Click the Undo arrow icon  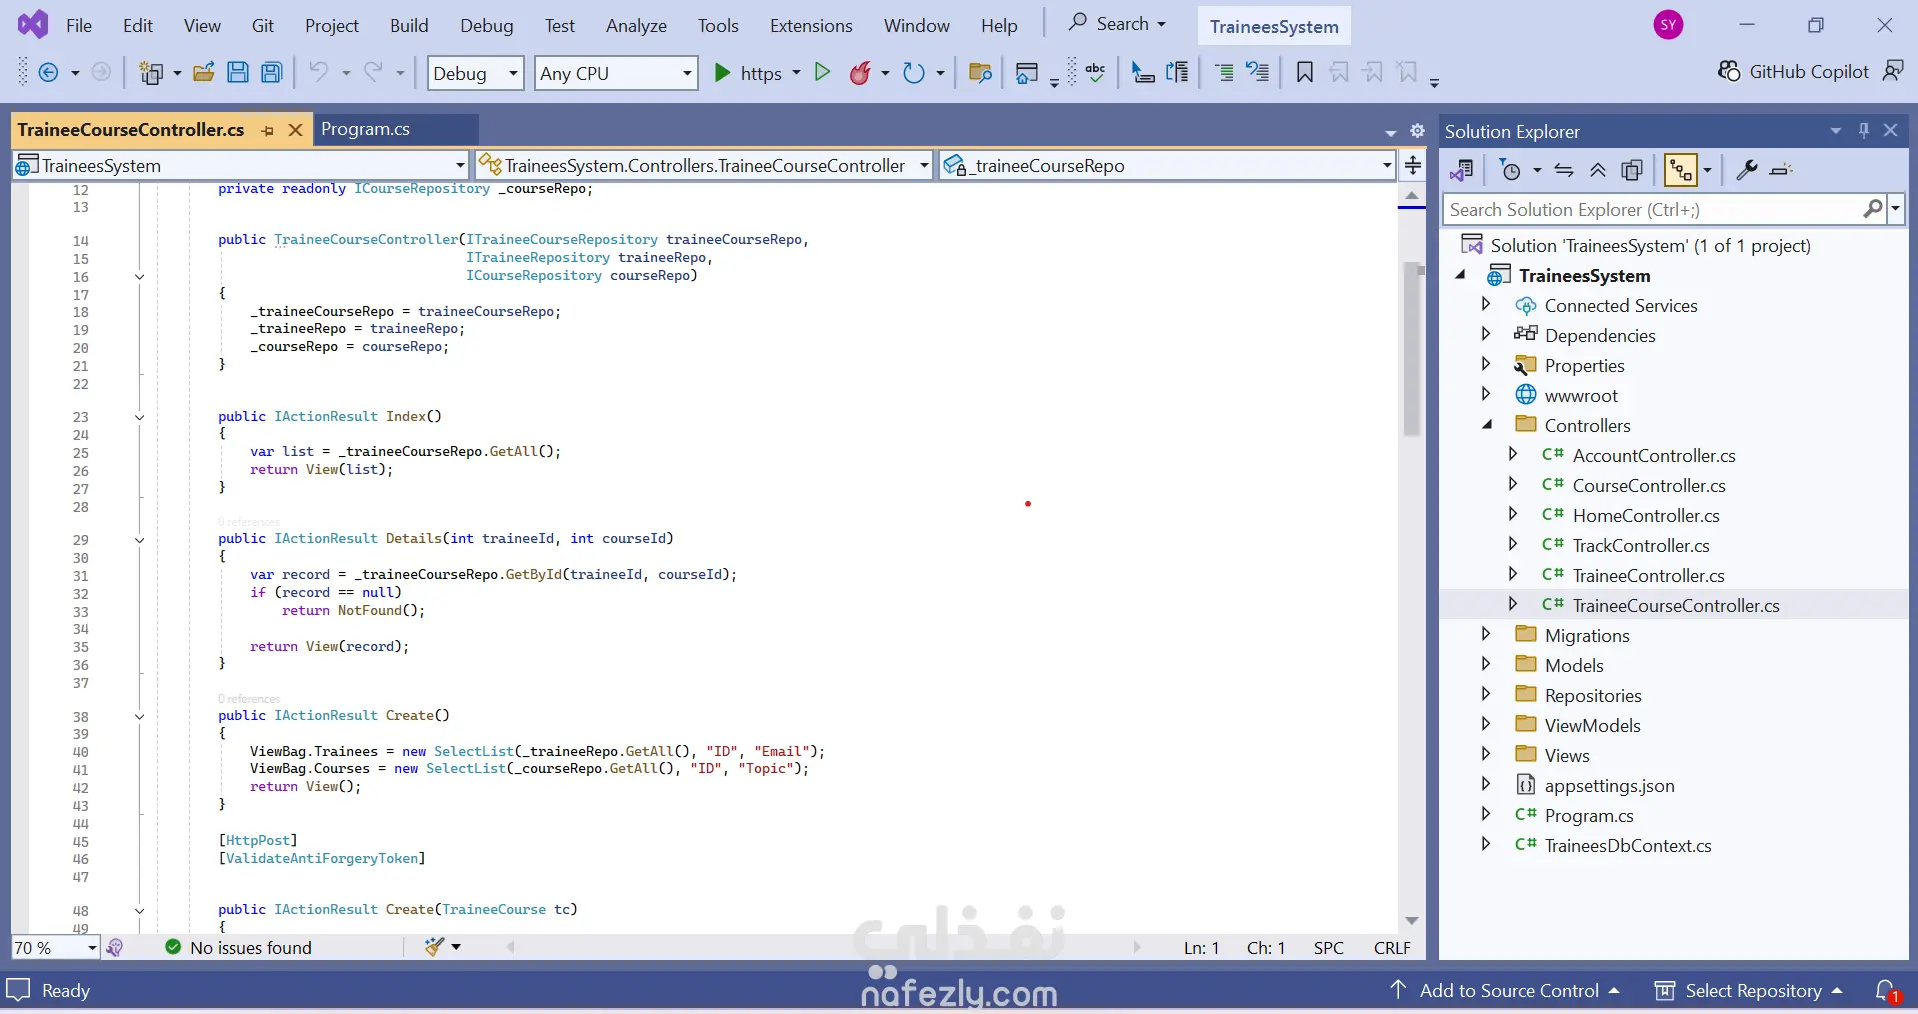pos(319,72)
